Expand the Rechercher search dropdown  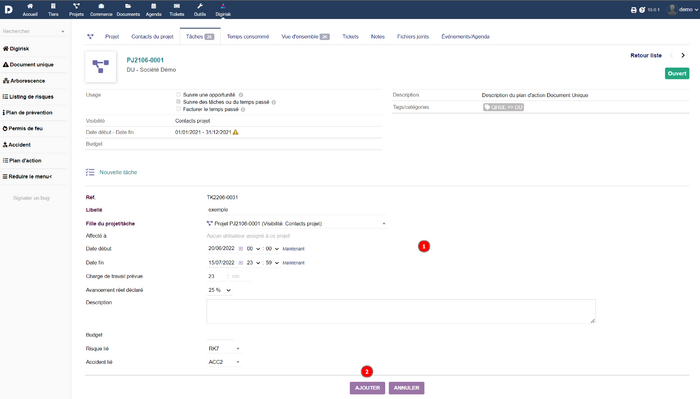(33, 31)
